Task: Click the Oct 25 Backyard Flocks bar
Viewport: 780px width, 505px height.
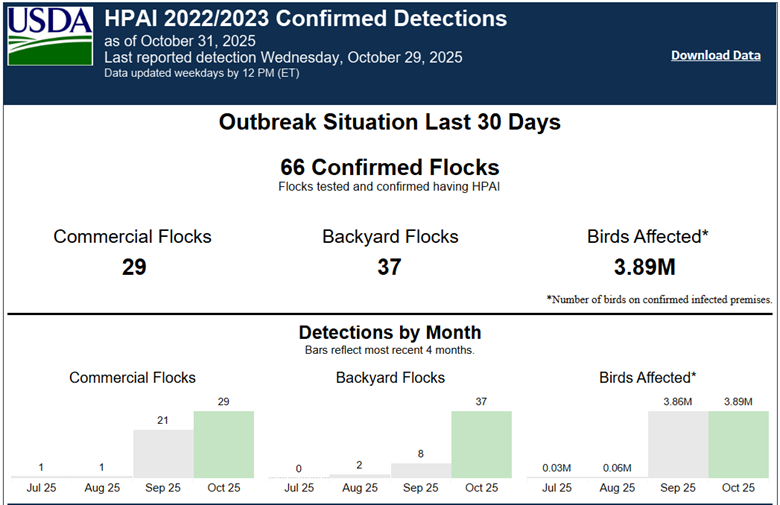Action: 481,444
